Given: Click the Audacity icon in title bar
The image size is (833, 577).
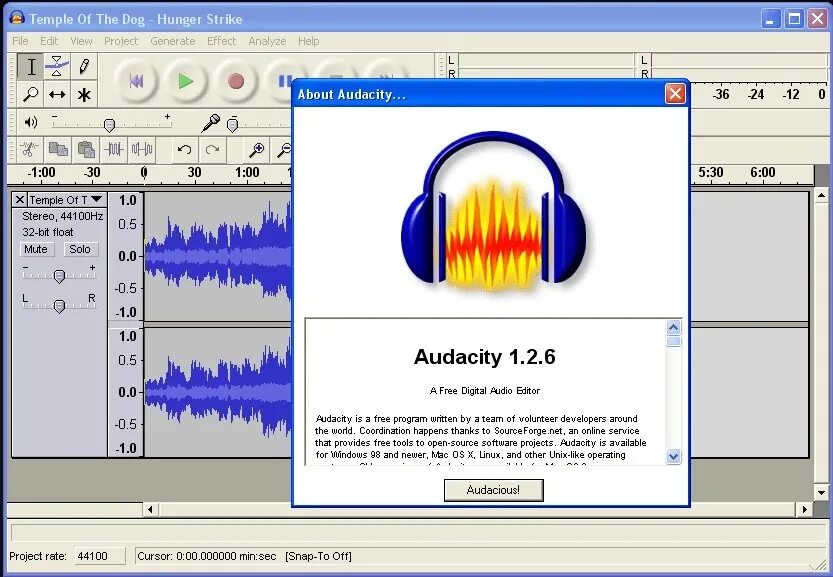Looking at the screenshot, I should (16, 18).
